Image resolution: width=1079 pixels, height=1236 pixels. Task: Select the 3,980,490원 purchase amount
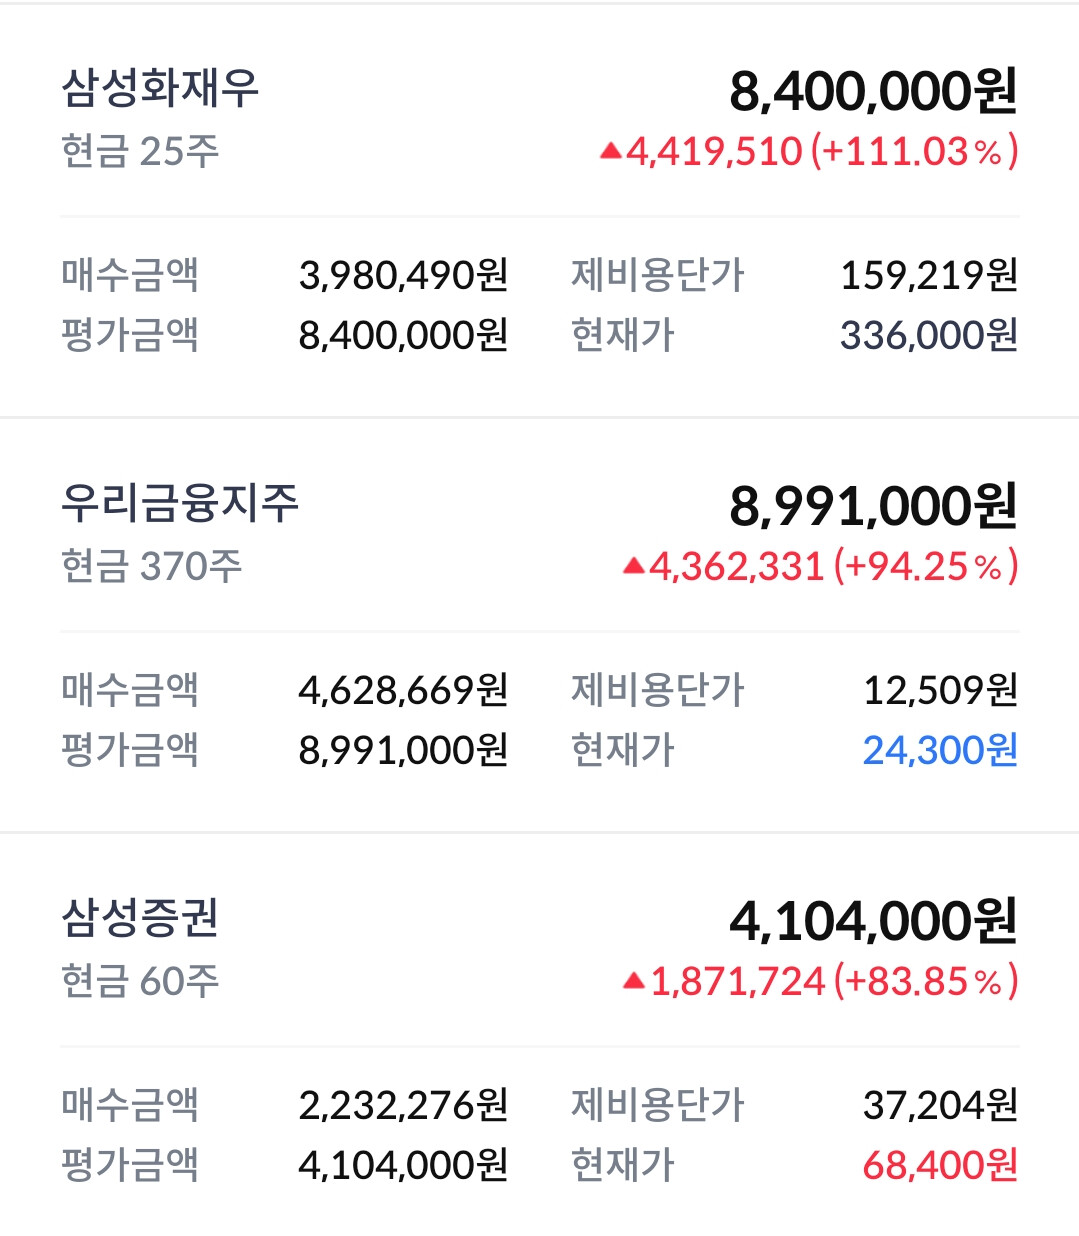tap(403, 275)
